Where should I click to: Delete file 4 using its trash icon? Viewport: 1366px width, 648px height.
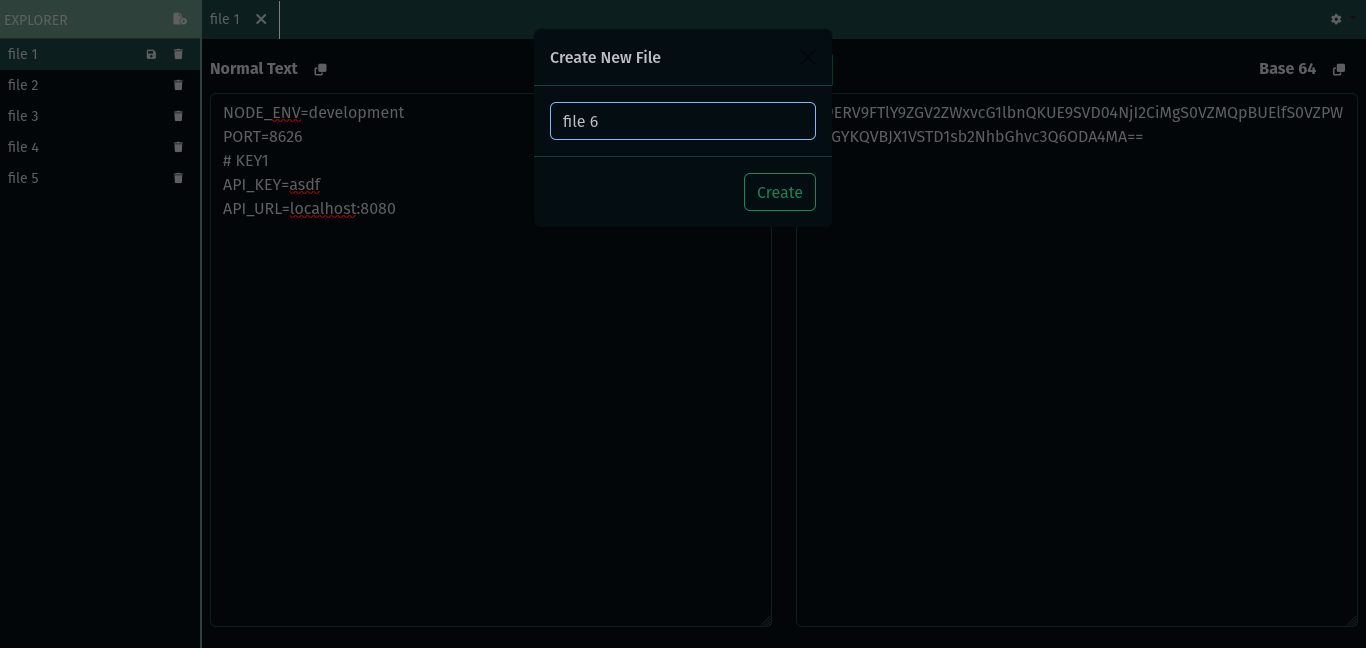(x=179, y=147)
